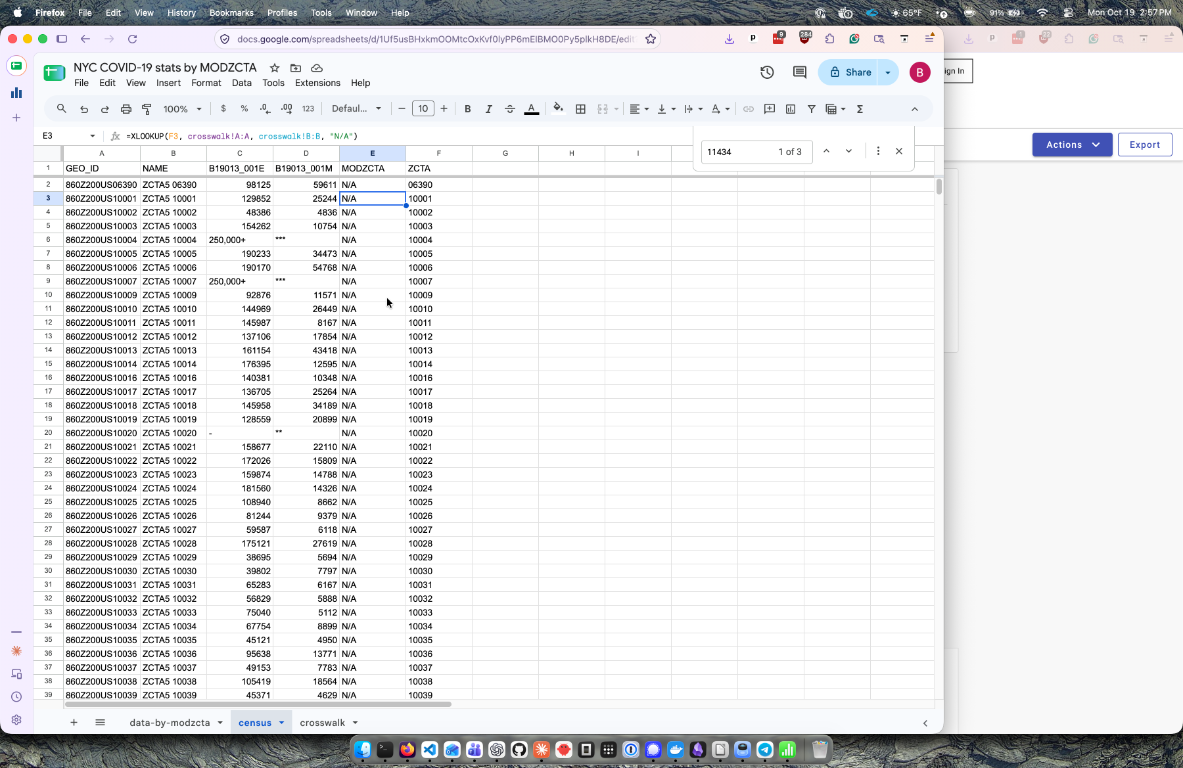View cloud document status icon

[317, 68]
